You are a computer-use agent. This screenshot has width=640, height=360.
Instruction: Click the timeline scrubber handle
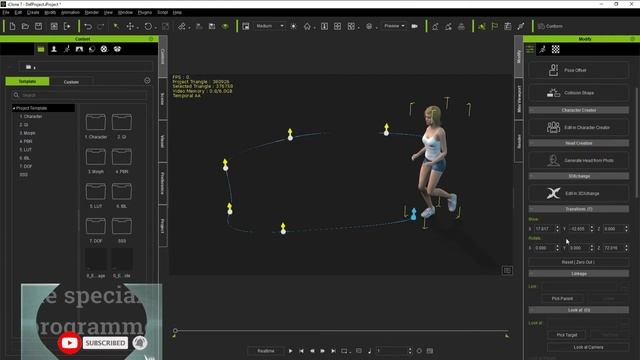(x=175, y=331)
